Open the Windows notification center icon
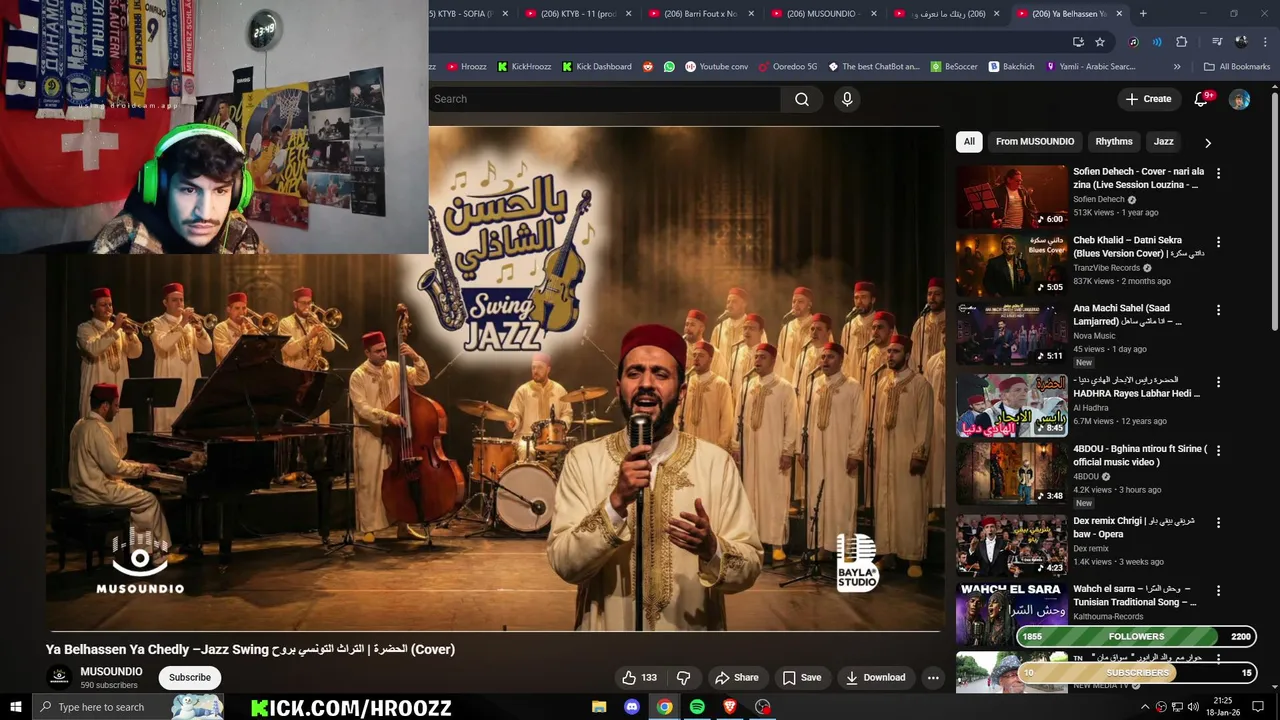1280x720 pixels. coord(1258,707)
